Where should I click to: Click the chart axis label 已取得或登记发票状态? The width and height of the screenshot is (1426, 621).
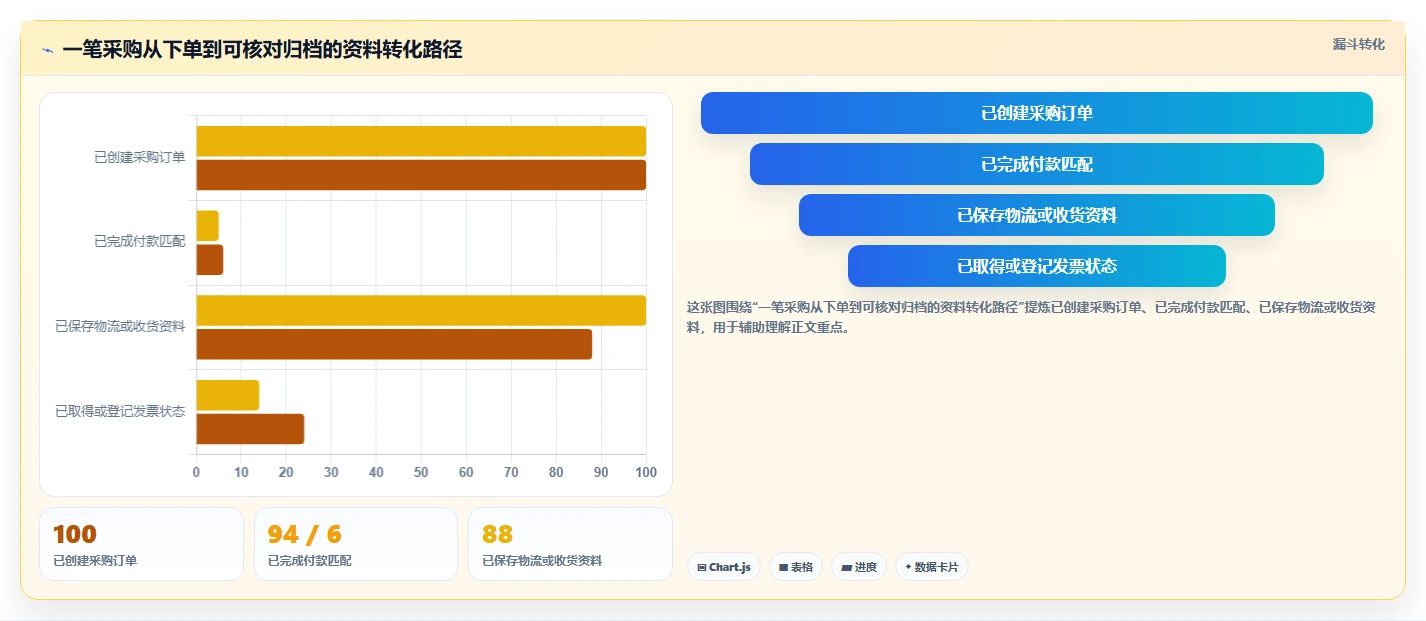120,411
